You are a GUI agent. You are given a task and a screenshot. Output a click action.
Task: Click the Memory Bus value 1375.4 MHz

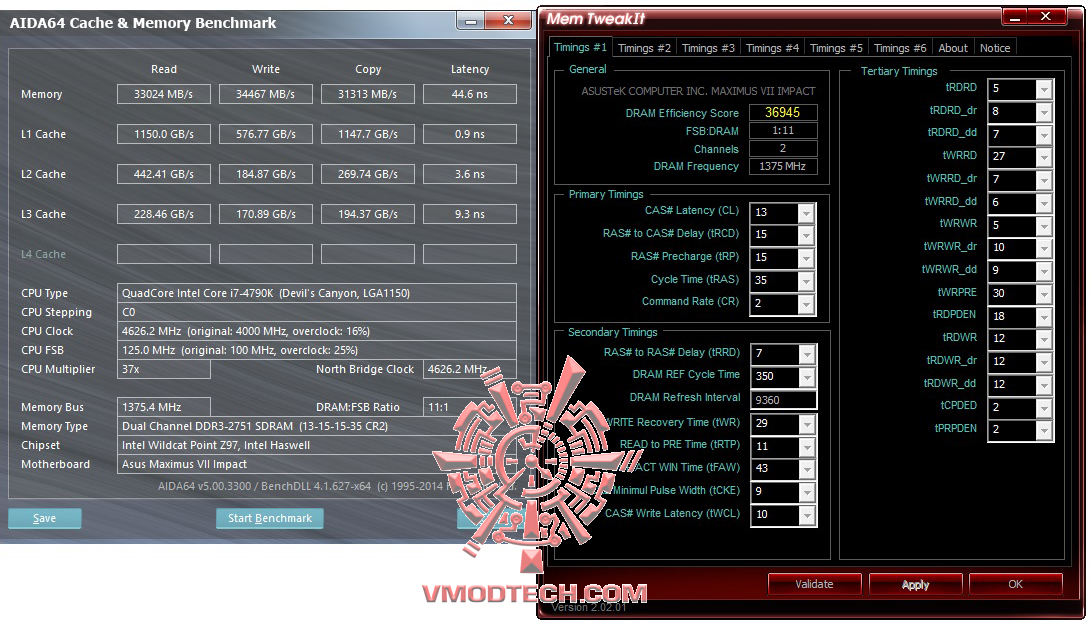click(163, 407)
